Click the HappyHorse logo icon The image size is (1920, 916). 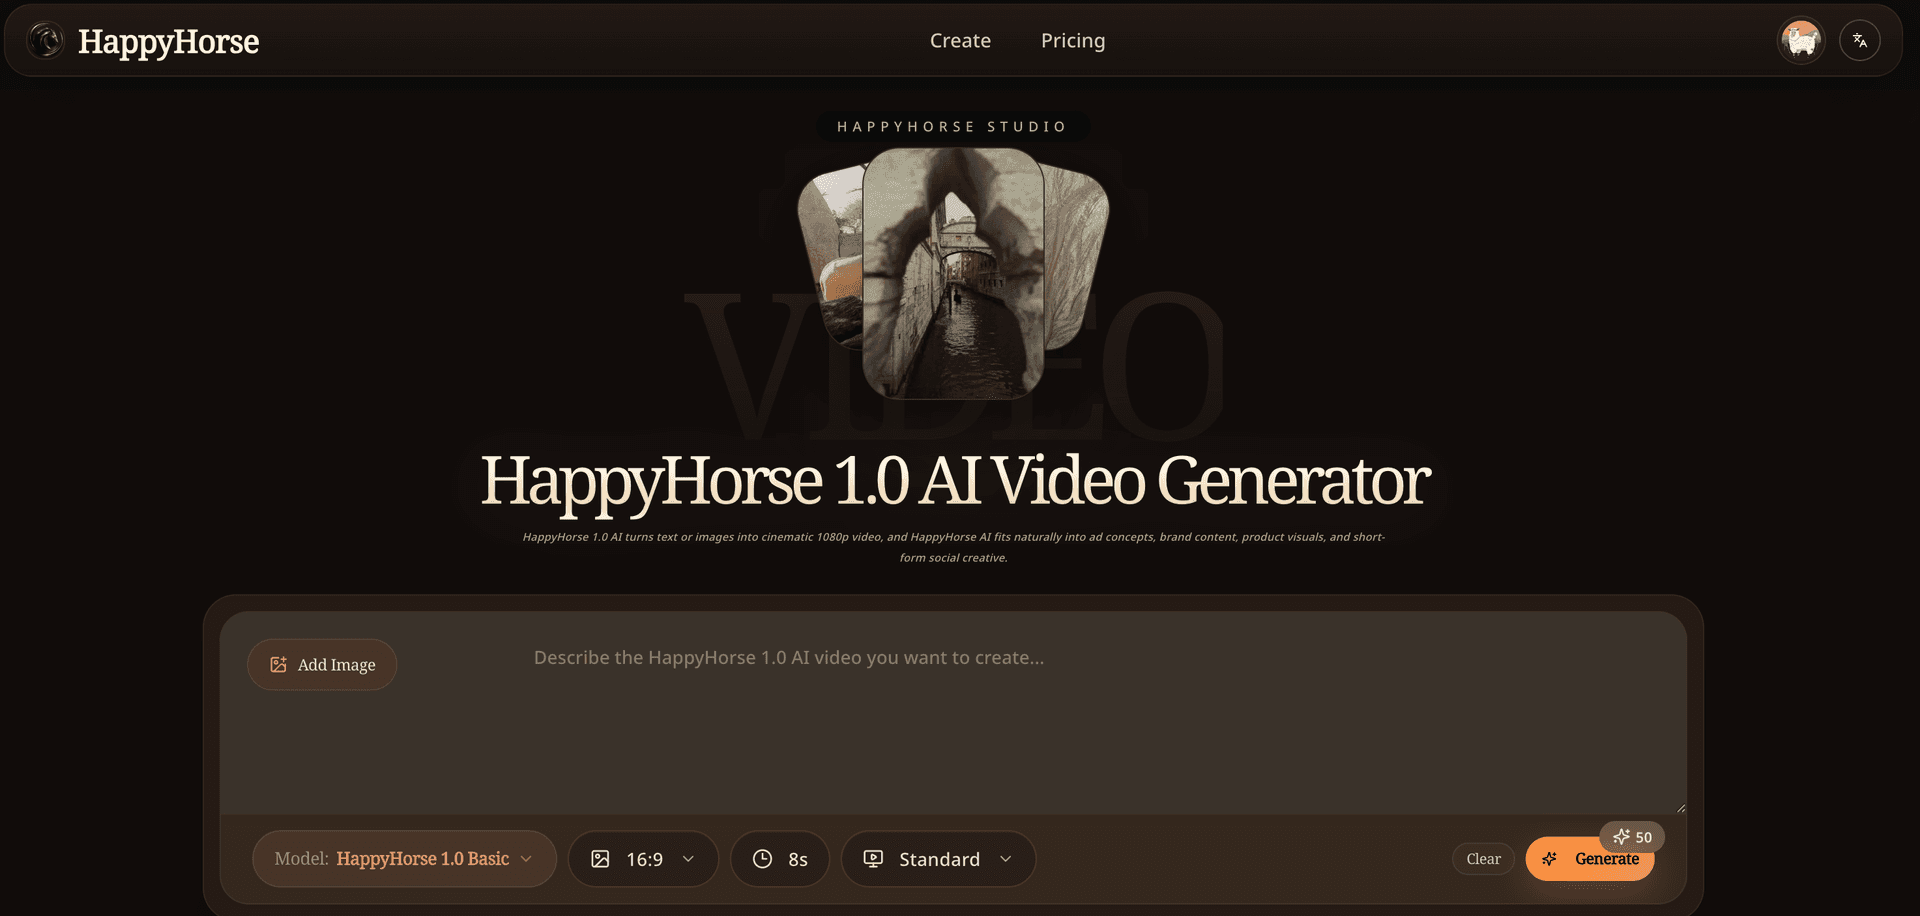(45, 40)
